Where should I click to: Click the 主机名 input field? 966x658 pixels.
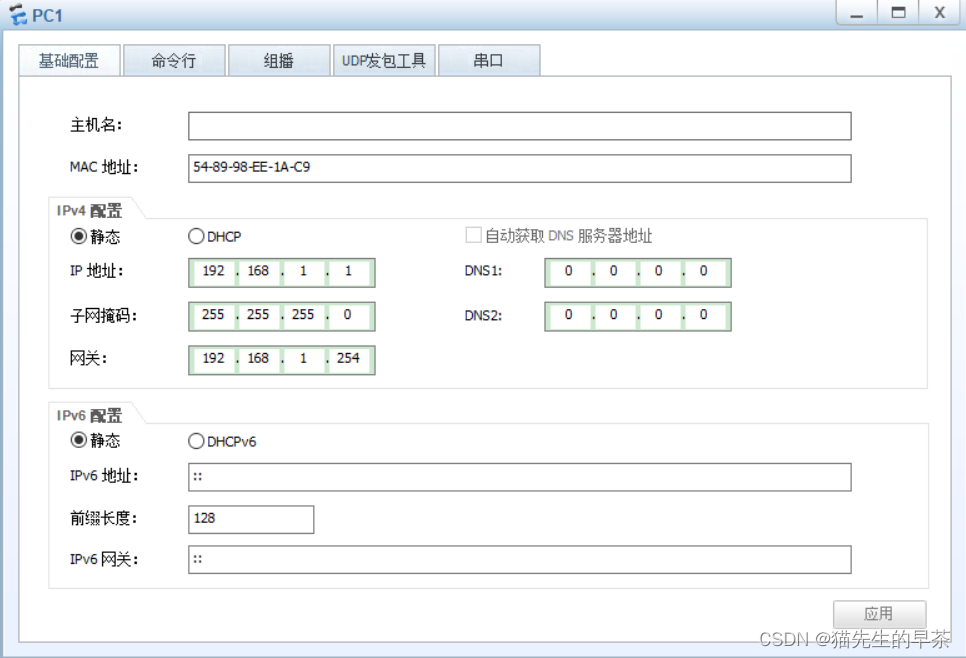tap(519, 126)
